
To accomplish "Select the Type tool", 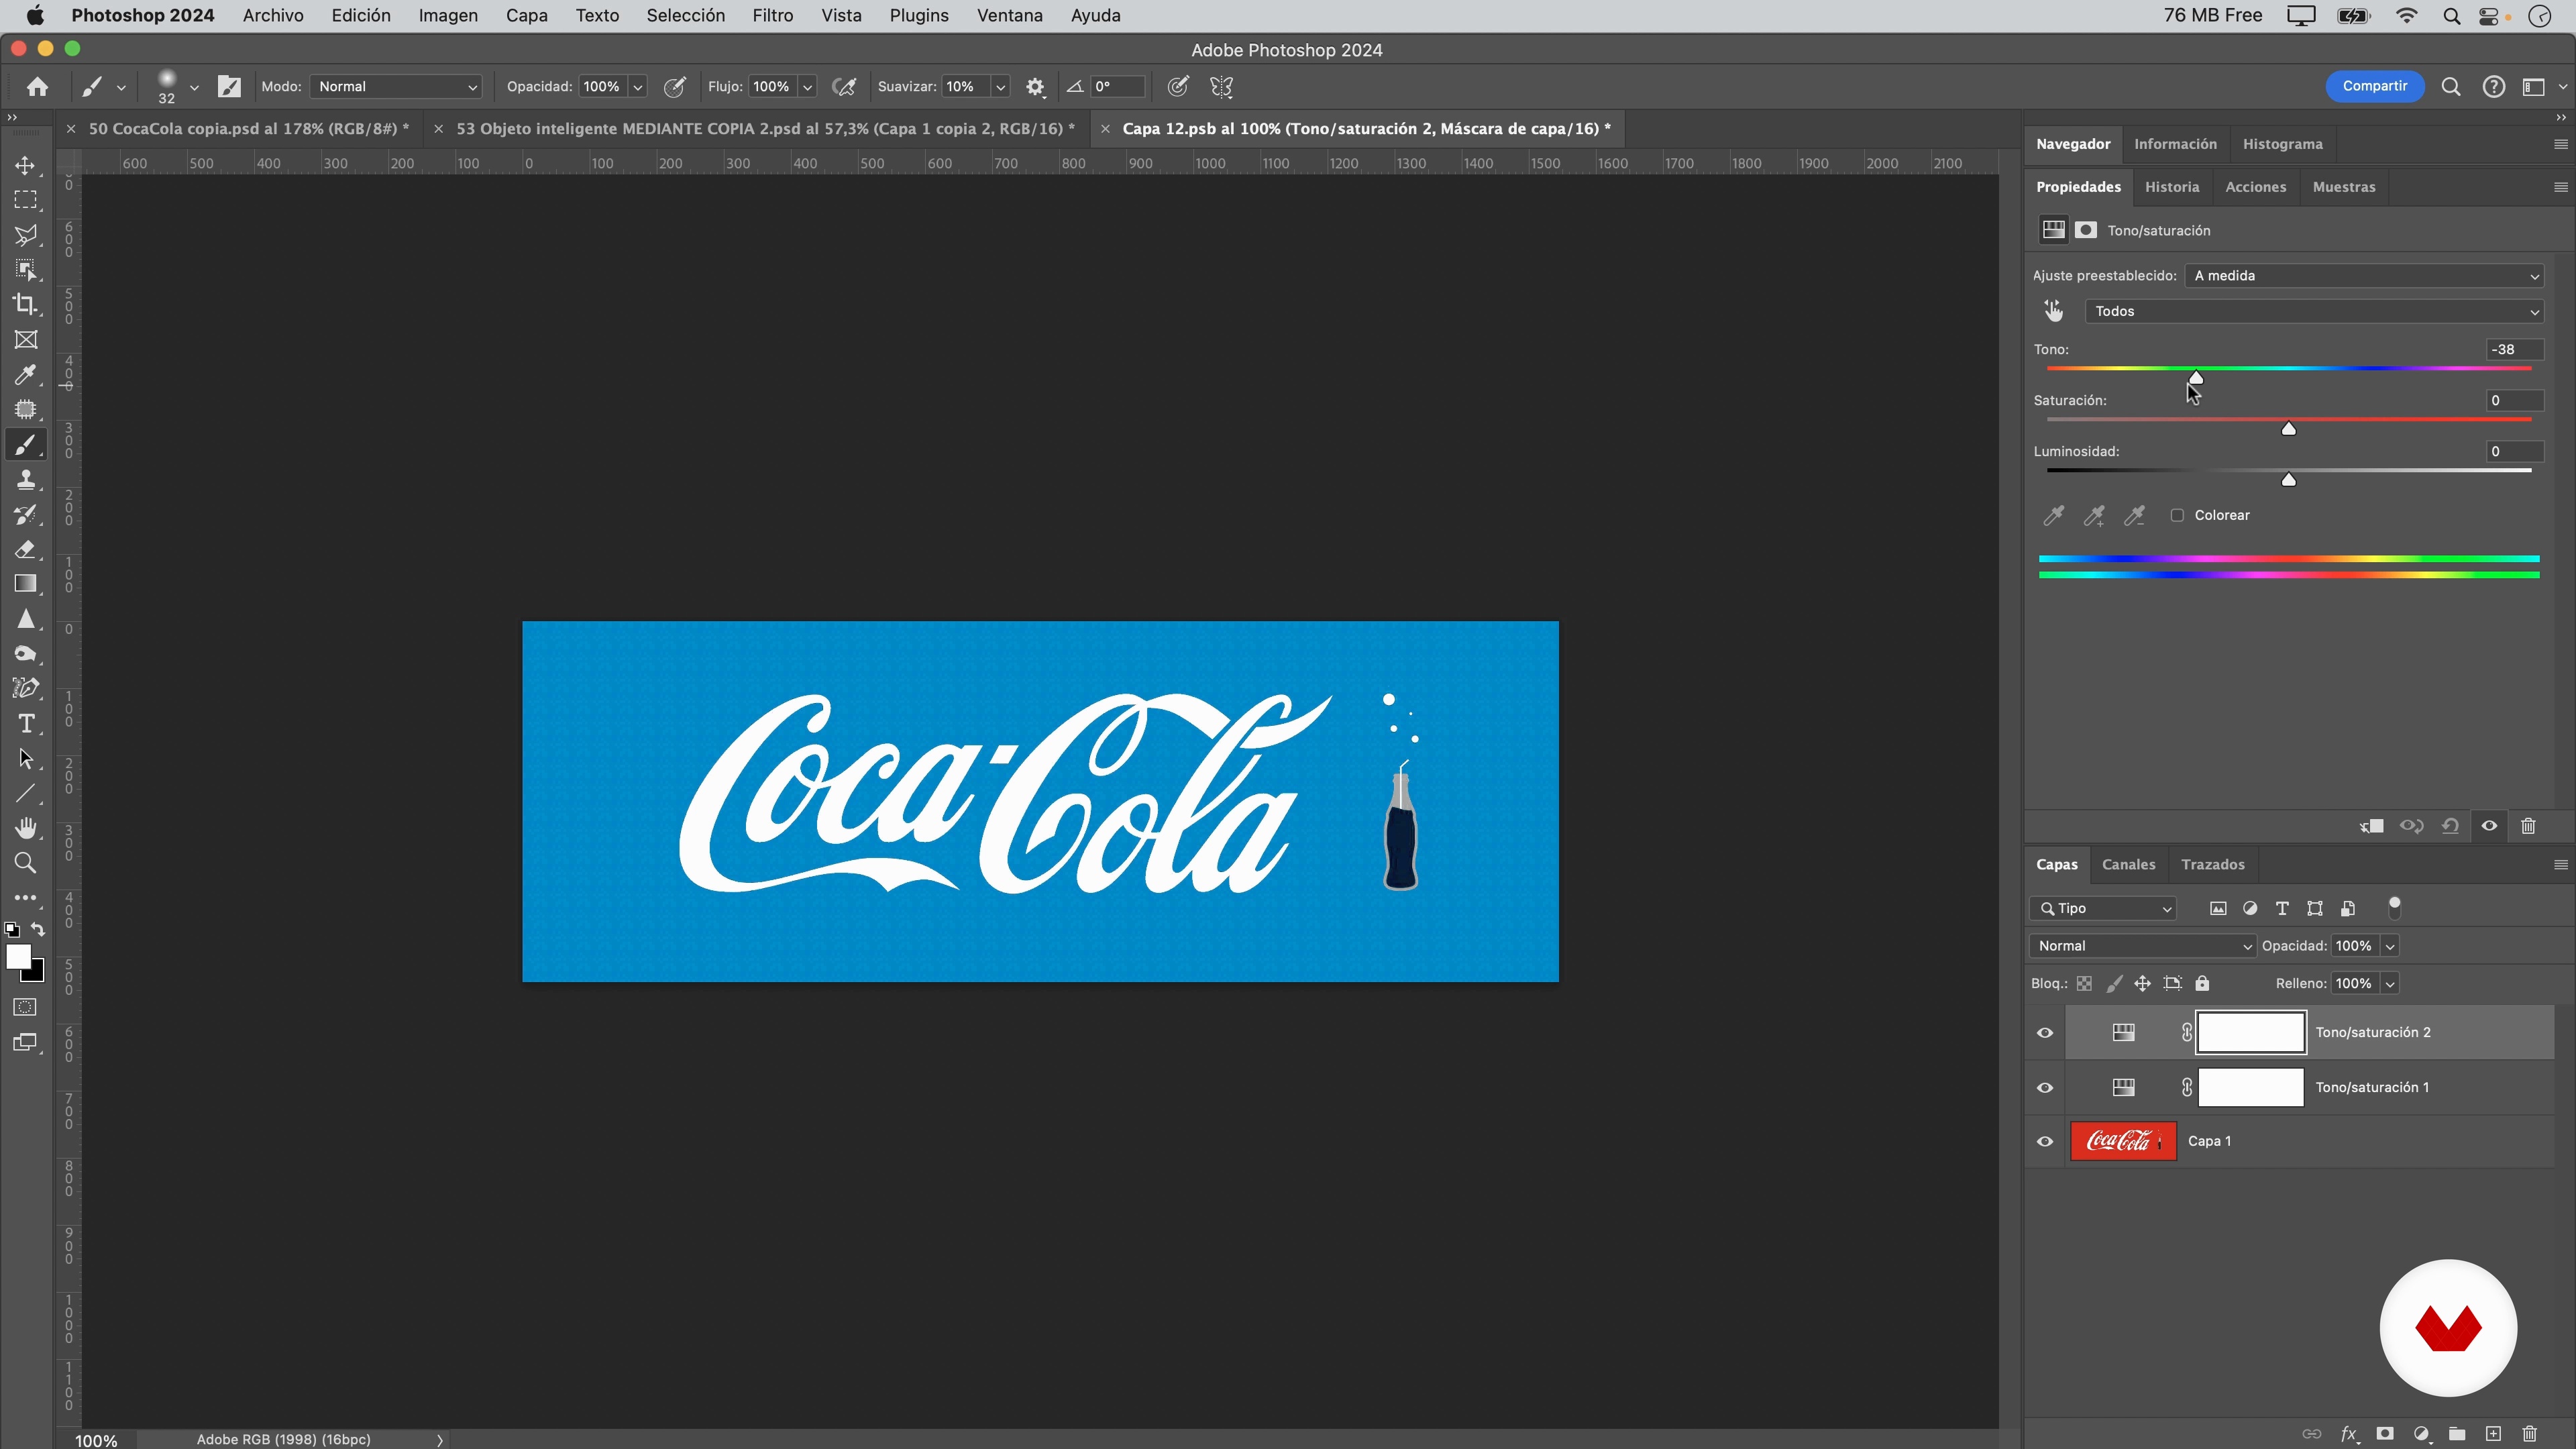I will [25, 723].
